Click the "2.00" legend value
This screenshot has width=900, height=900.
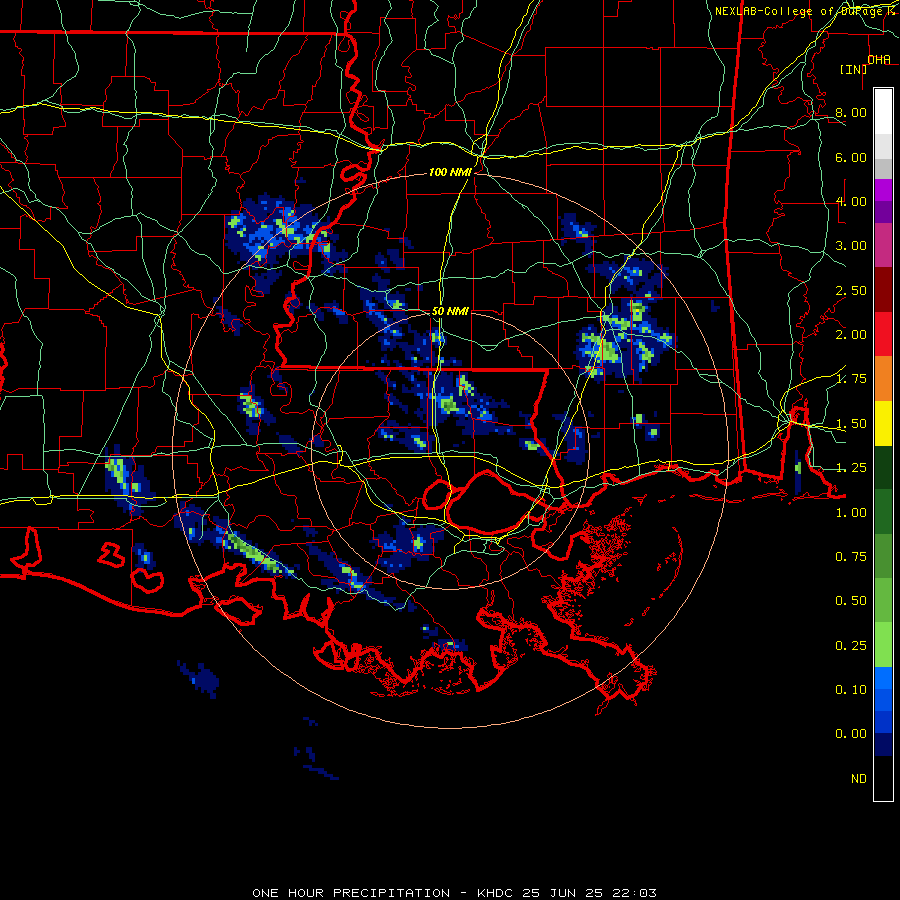tap(851, 335)
